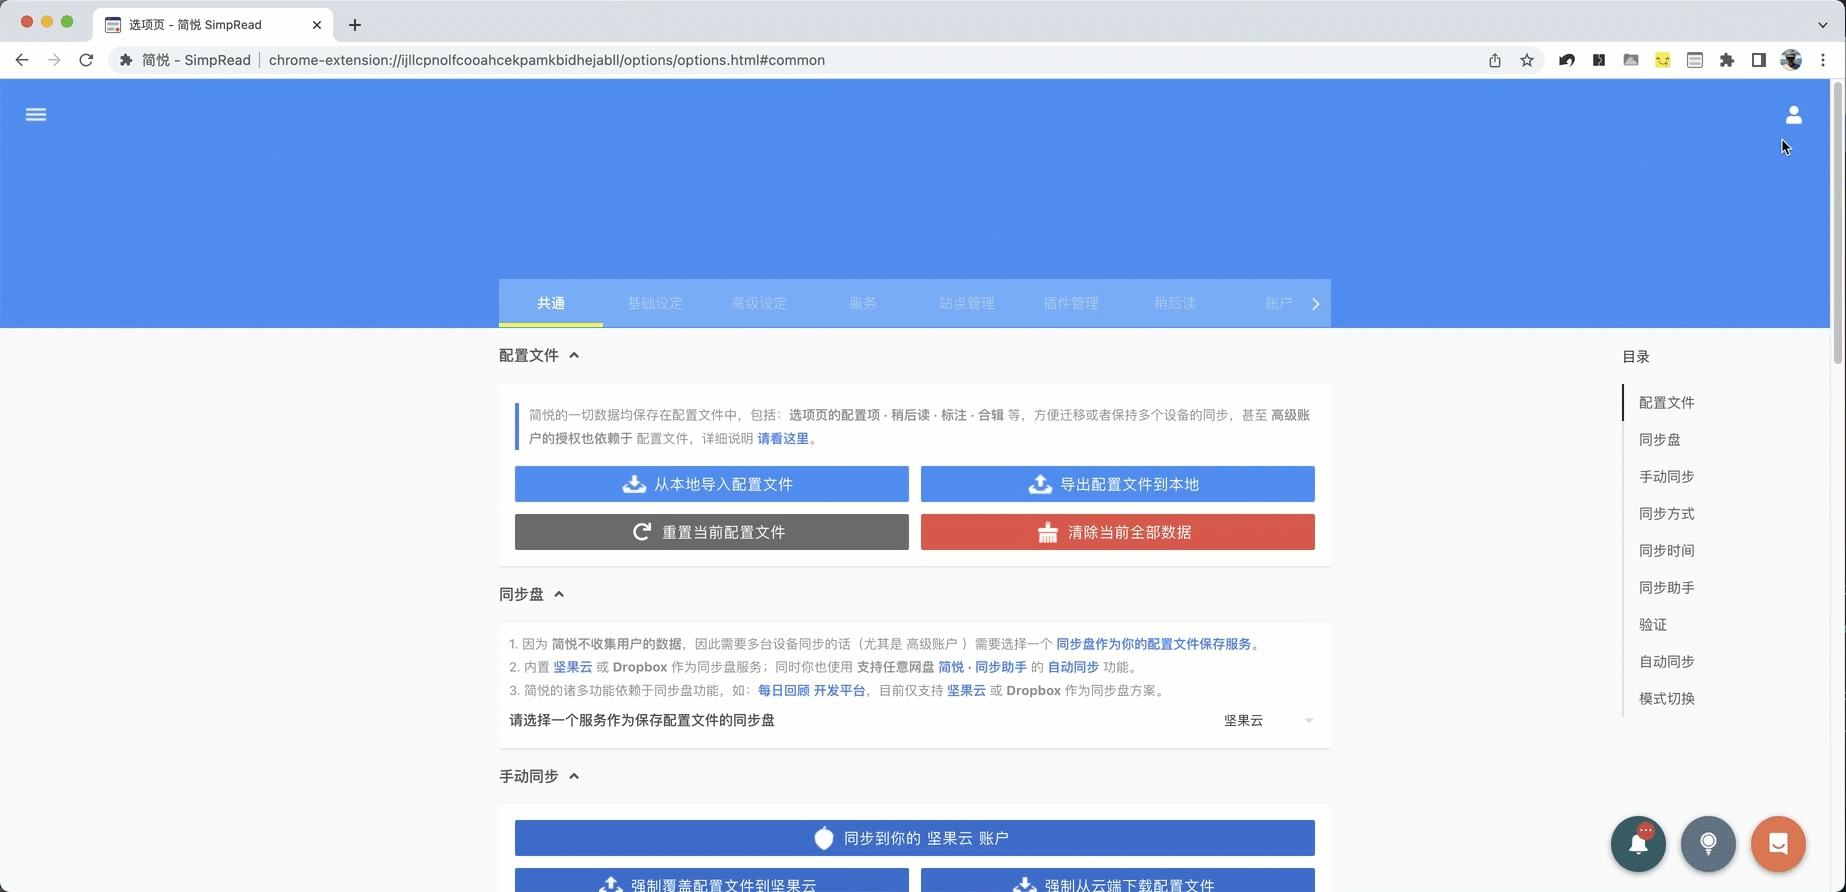Jump to 同步方式 in the 目录
This screenshot has width=1846, height=892.
[x=1666, y=513]
